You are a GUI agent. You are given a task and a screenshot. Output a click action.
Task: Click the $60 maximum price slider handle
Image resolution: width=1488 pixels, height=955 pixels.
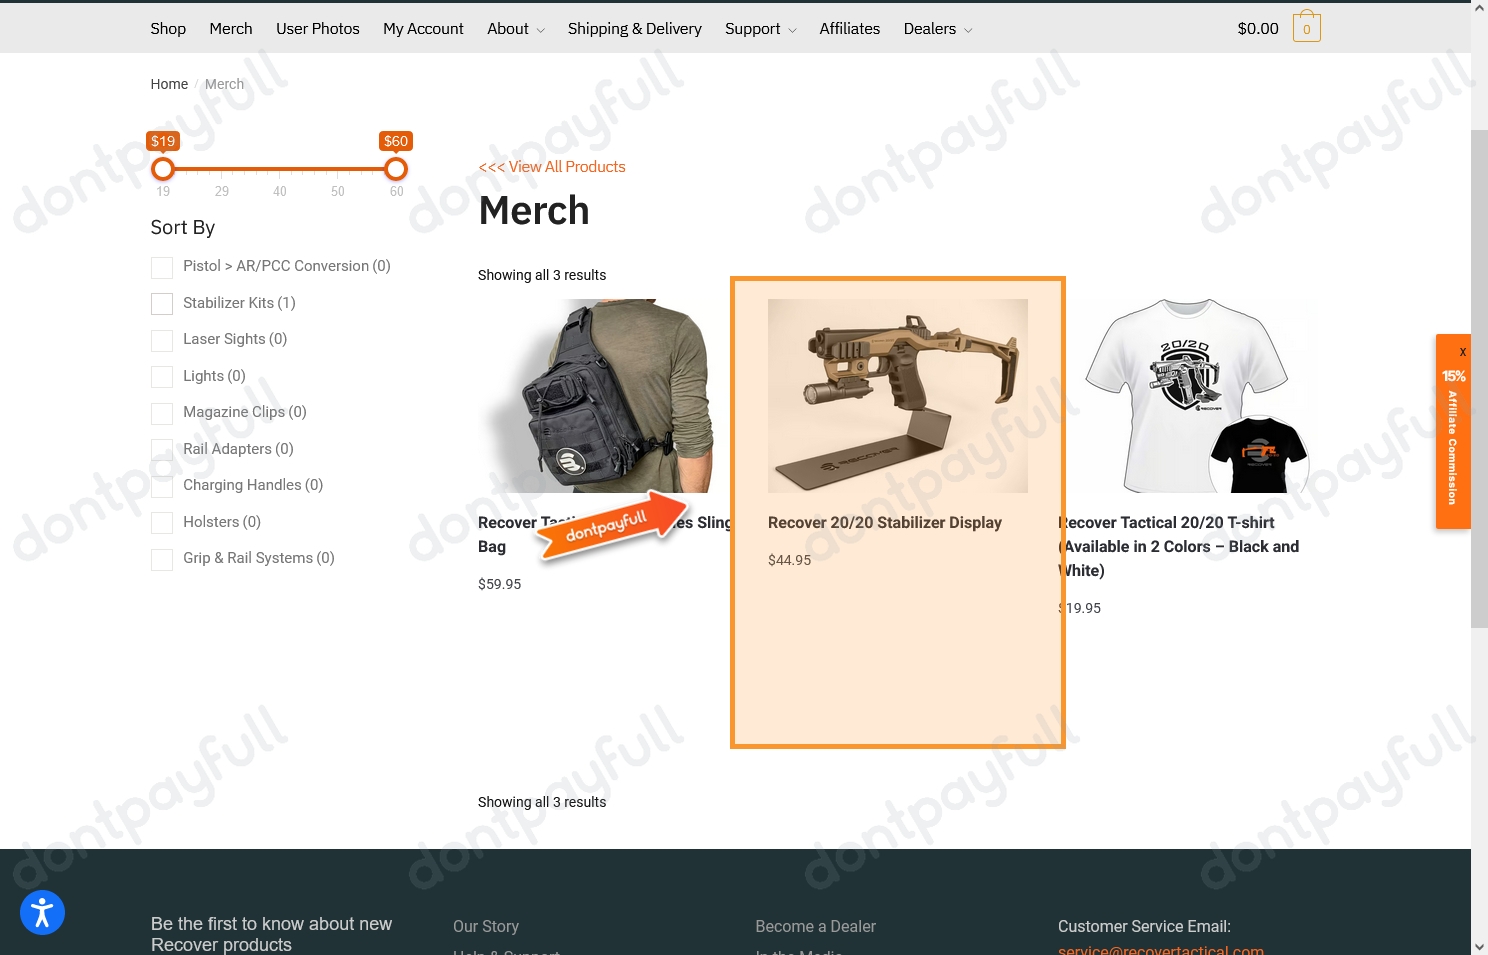click(x=396, y=169)
